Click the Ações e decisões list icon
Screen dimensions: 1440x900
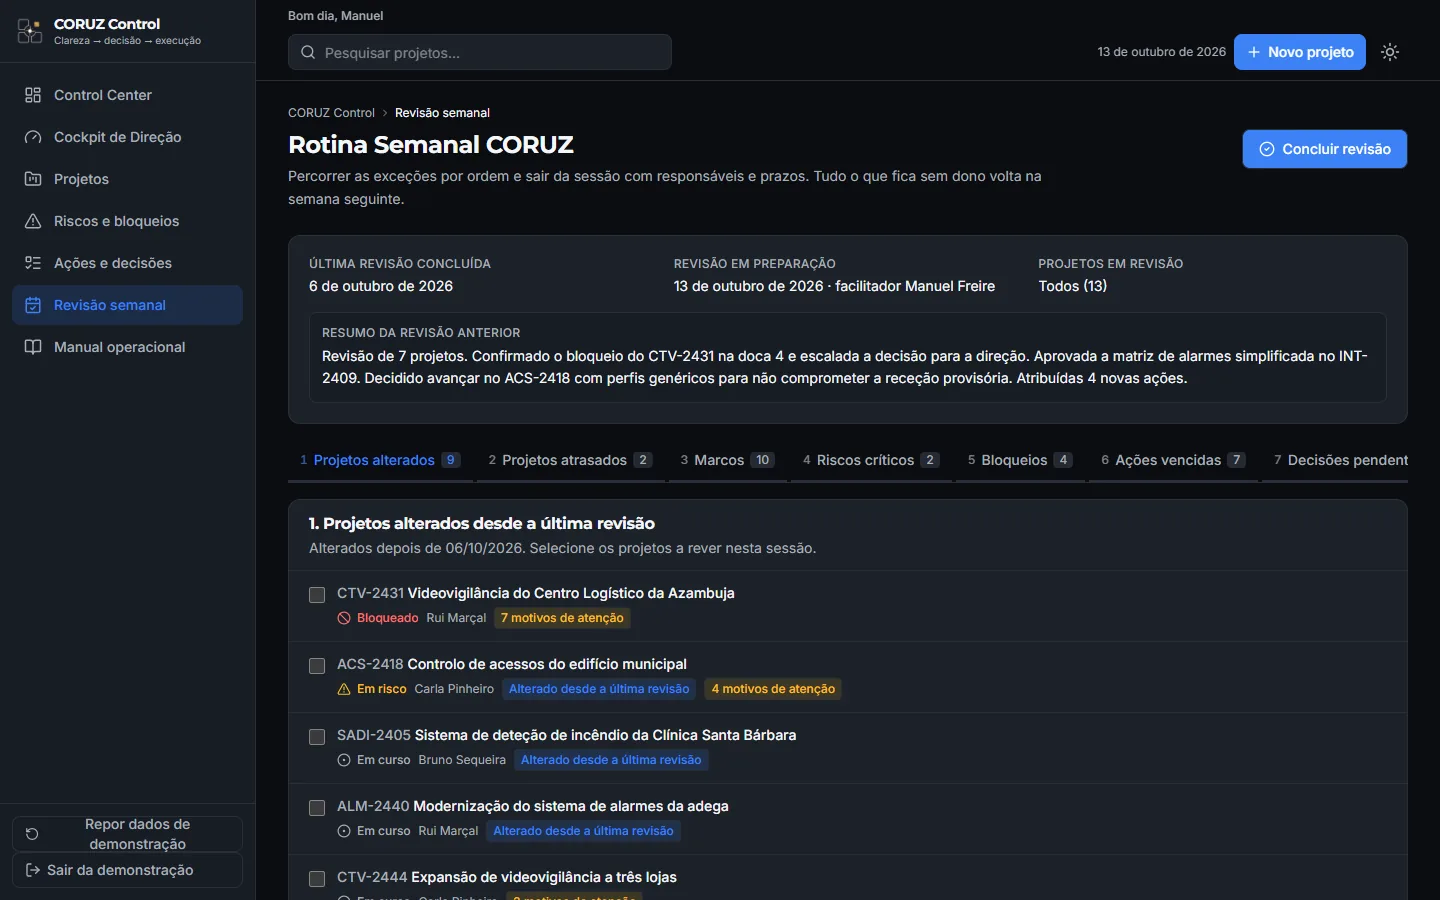pos(33,263)
